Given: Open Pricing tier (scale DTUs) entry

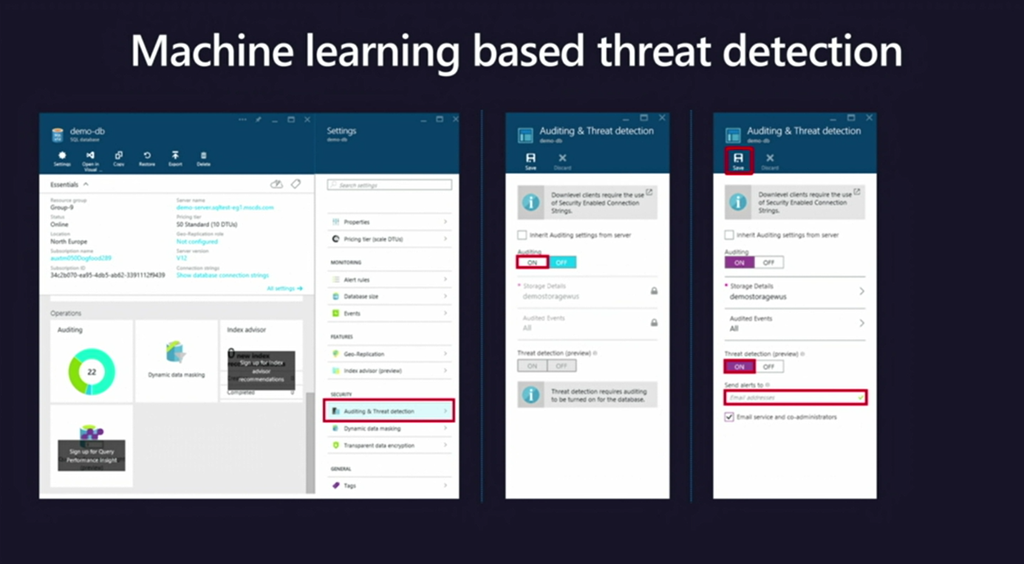Looking at the screenshot, I should (390, 239).
